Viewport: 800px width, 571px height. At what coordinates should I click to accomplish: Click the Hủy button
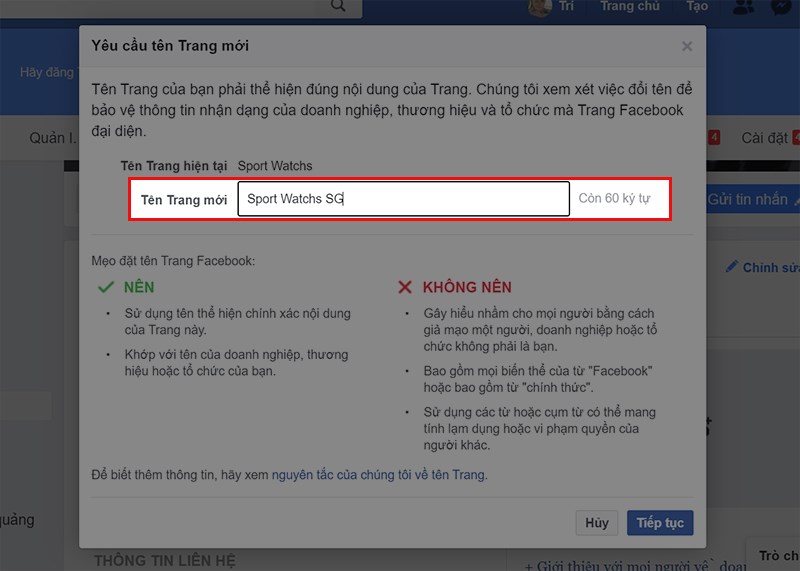[596, 523]
